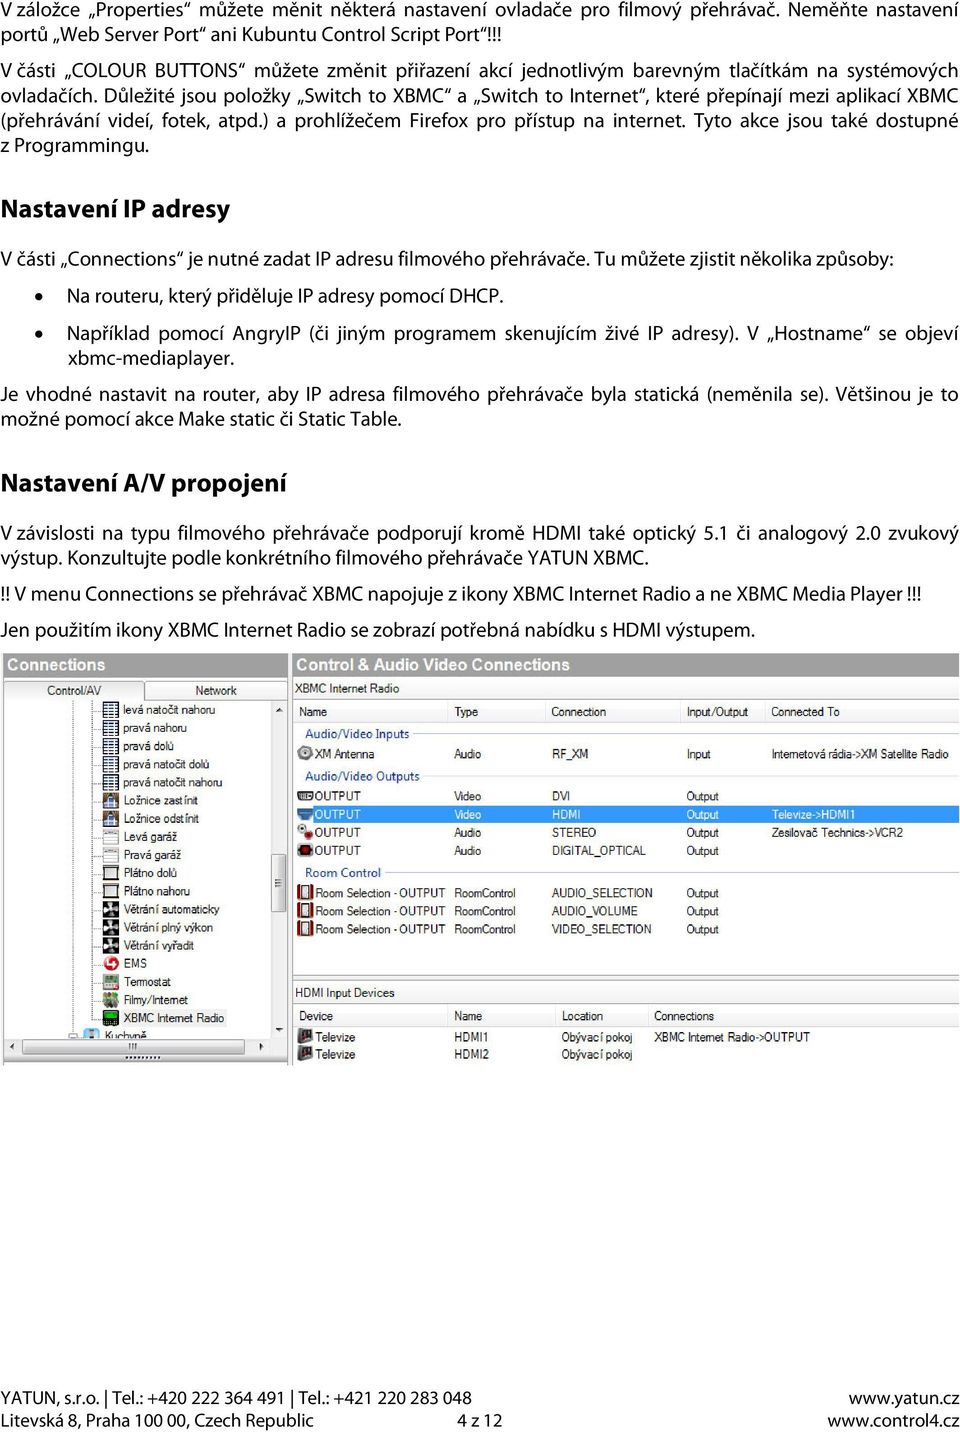The height and width of the screenshot is (1432, 960).
Task: Click the vertical scrollbar thumb of the tree
Action: point(279,882)
